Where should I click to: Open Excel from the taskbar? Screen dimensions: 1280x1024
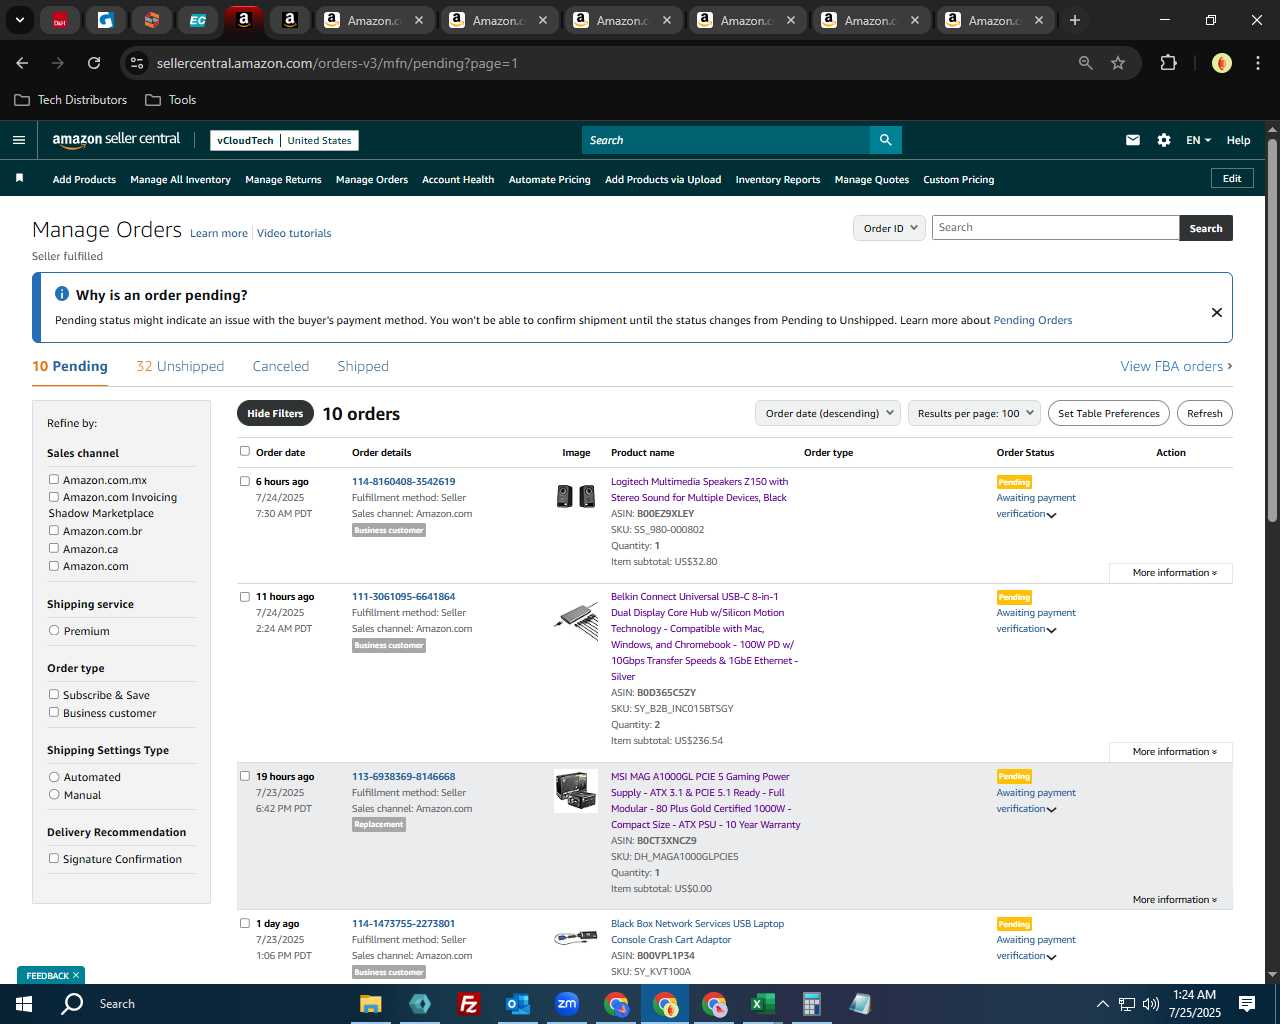(x=763, y=1004)
